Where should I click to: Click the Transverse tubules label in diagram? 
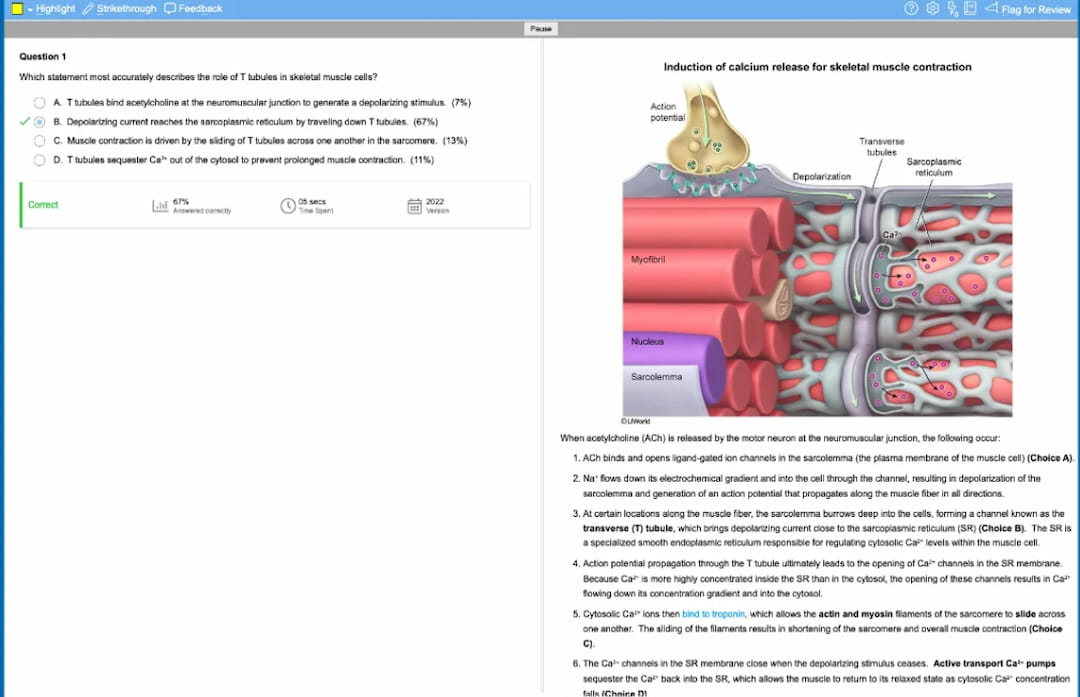[881, 147]
